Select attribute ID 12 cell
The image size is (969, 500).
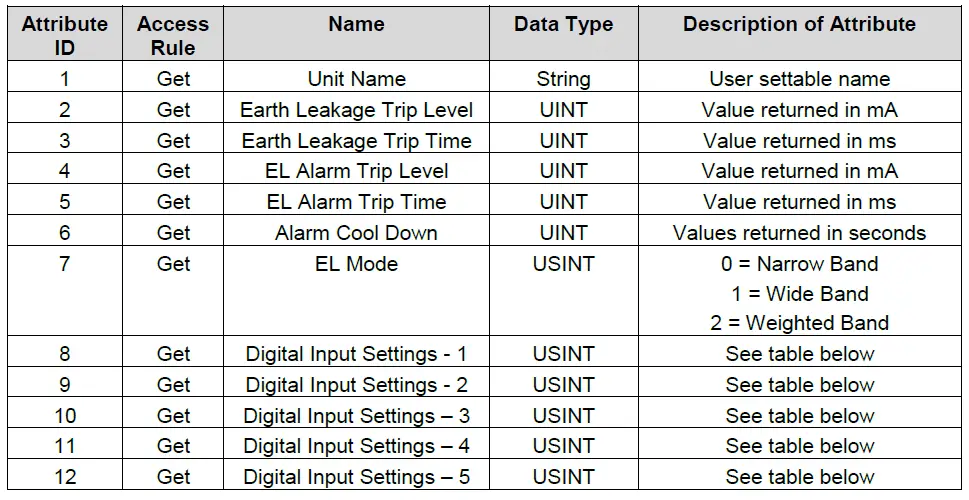[x=64, y=477]
